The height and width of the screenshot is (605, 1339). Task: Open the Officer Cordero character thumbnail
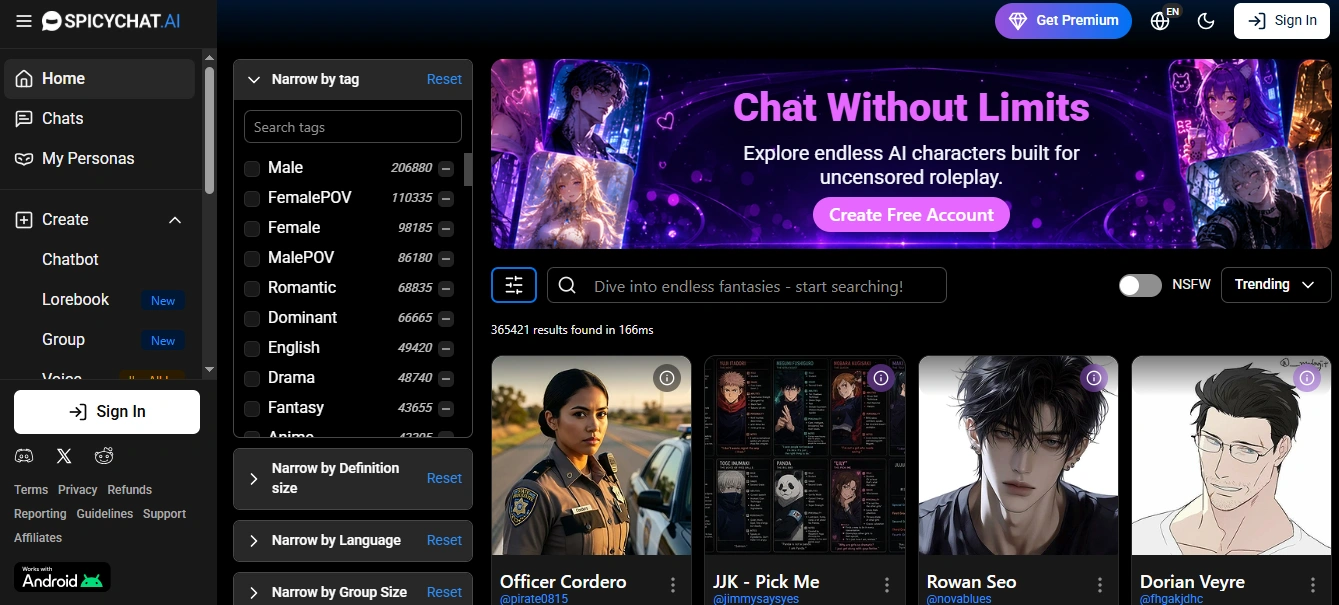coord(591,455)
